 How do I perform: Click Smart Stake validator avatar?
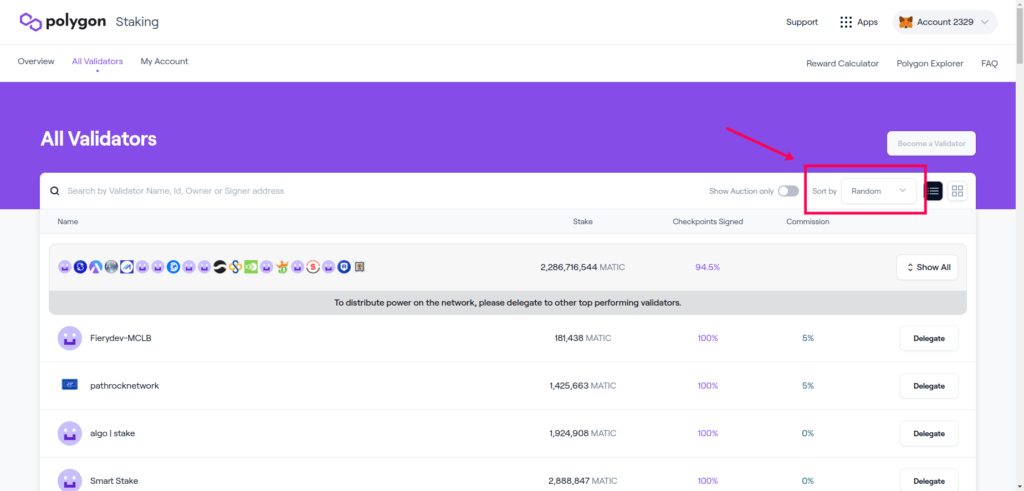tap(70, 481)
